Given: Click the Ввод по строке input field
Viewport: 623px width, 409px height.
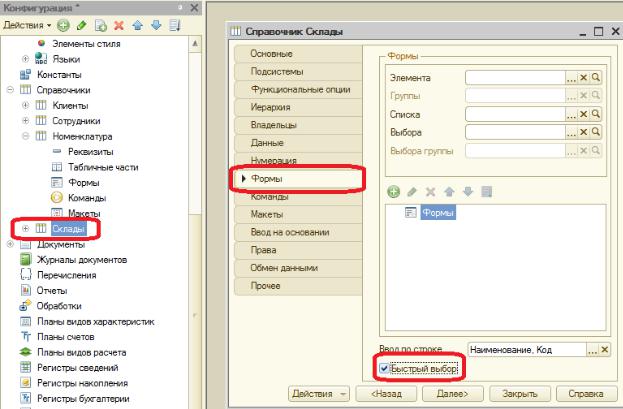Looking at the screenshot, I should [527, 350].
